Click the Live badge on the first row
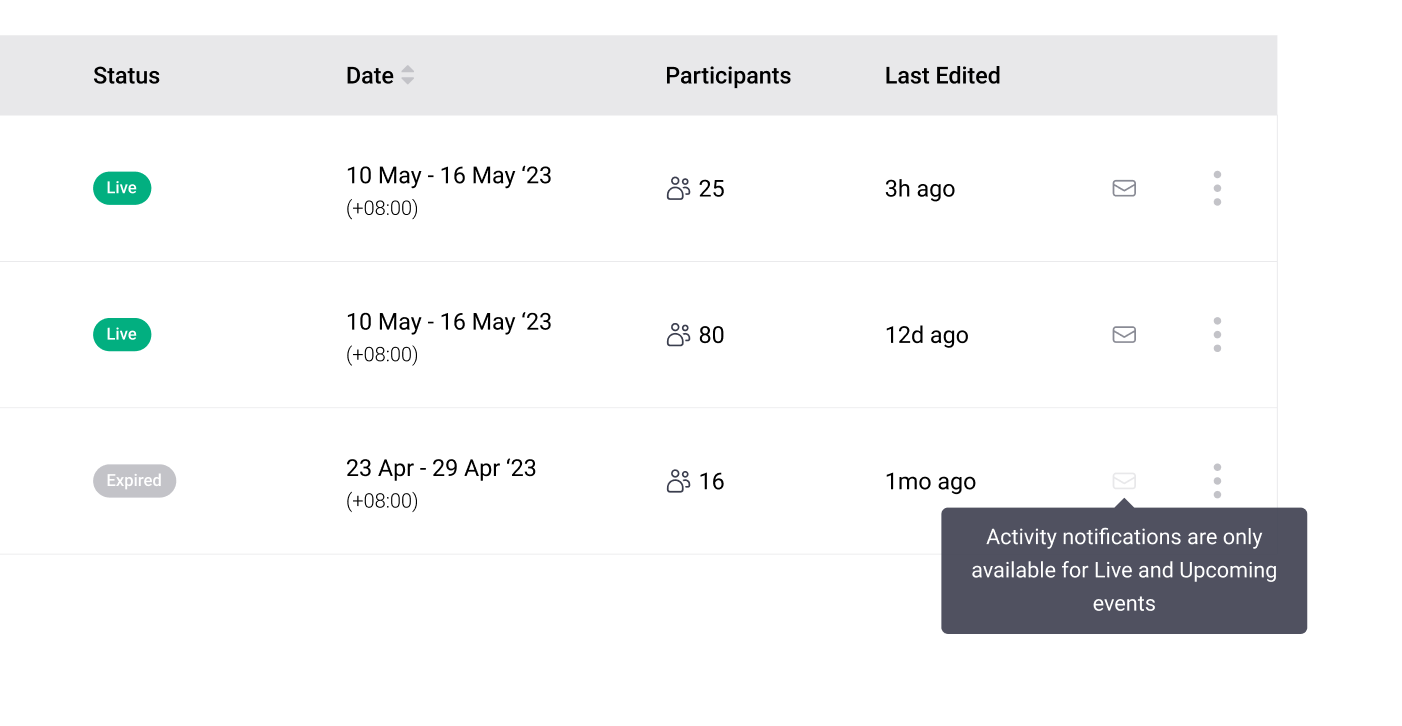 point(122,188)
